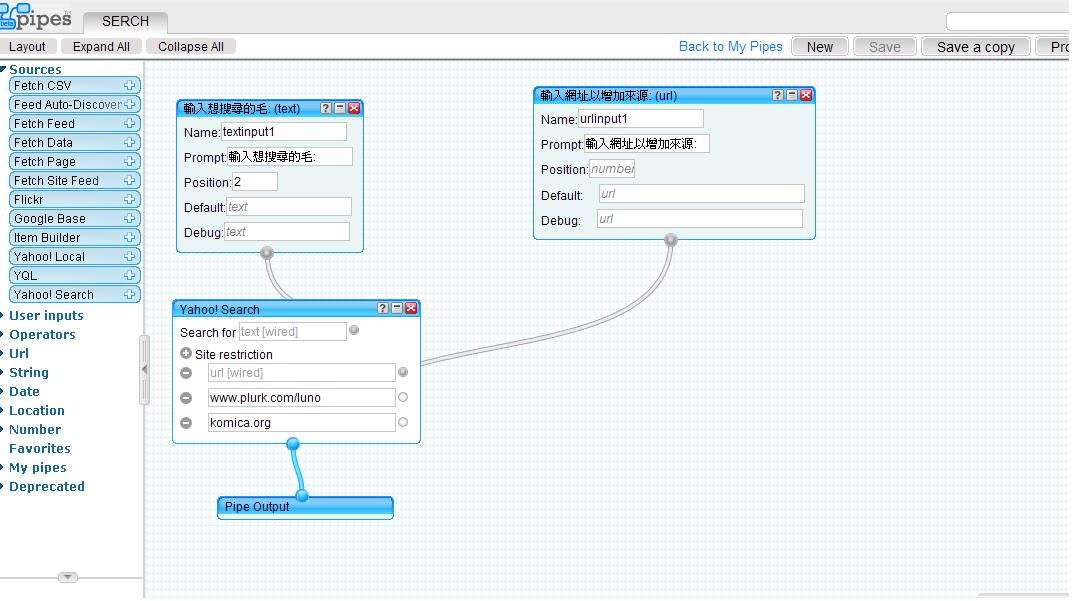Image resolution: width=1077 pixels, height=601 pixels.
Task: Collapse the Yahoo! Search module
Action: pyautogui.click(x=397, y=308)
